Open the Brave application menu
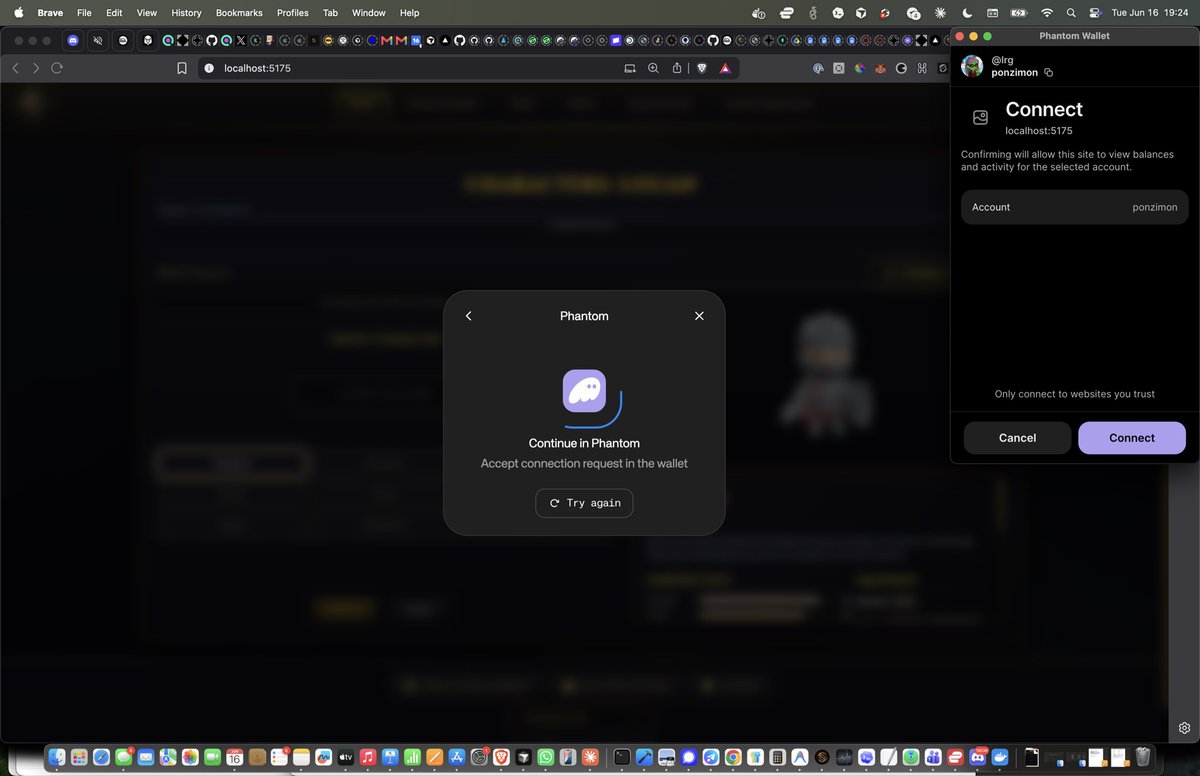The height and width of the screenshot is (776, 1200). coord(51,13)
